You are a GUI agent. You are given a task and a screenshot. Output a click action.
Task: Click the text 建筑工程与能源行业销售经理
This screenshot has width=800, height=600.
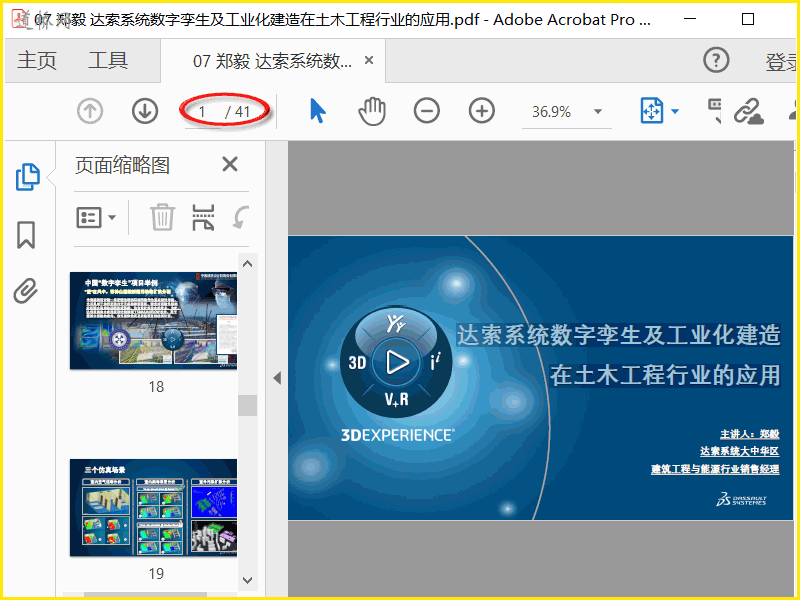(x=715, y=469)
